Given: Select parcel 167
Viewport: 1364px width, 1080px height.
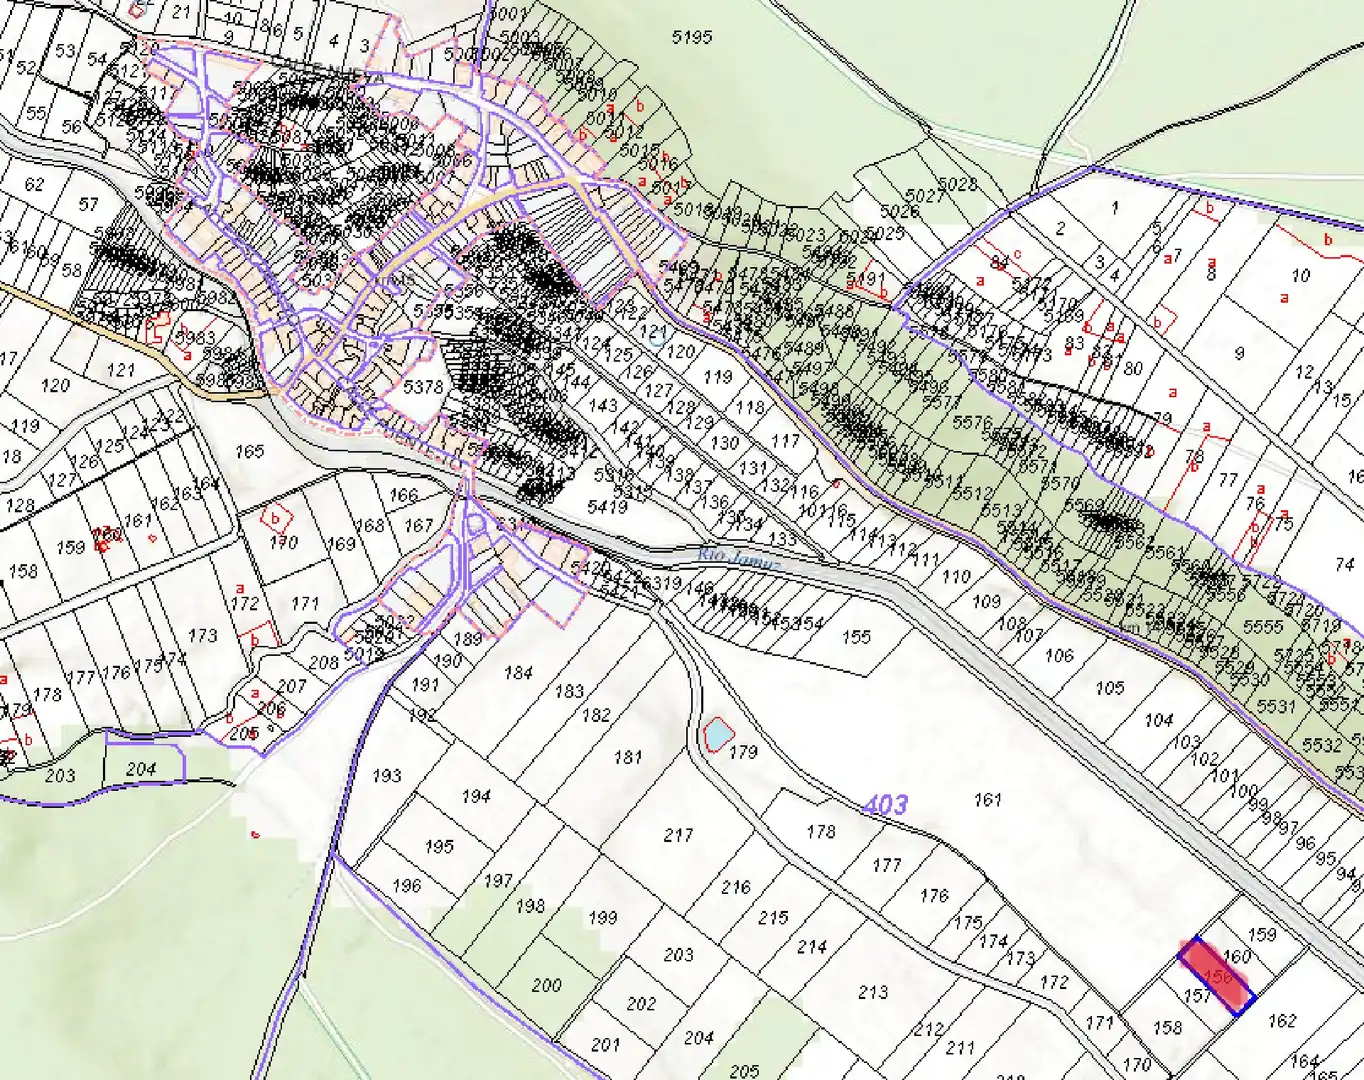Looking at the screenshot, I should (x=418, y=525).
